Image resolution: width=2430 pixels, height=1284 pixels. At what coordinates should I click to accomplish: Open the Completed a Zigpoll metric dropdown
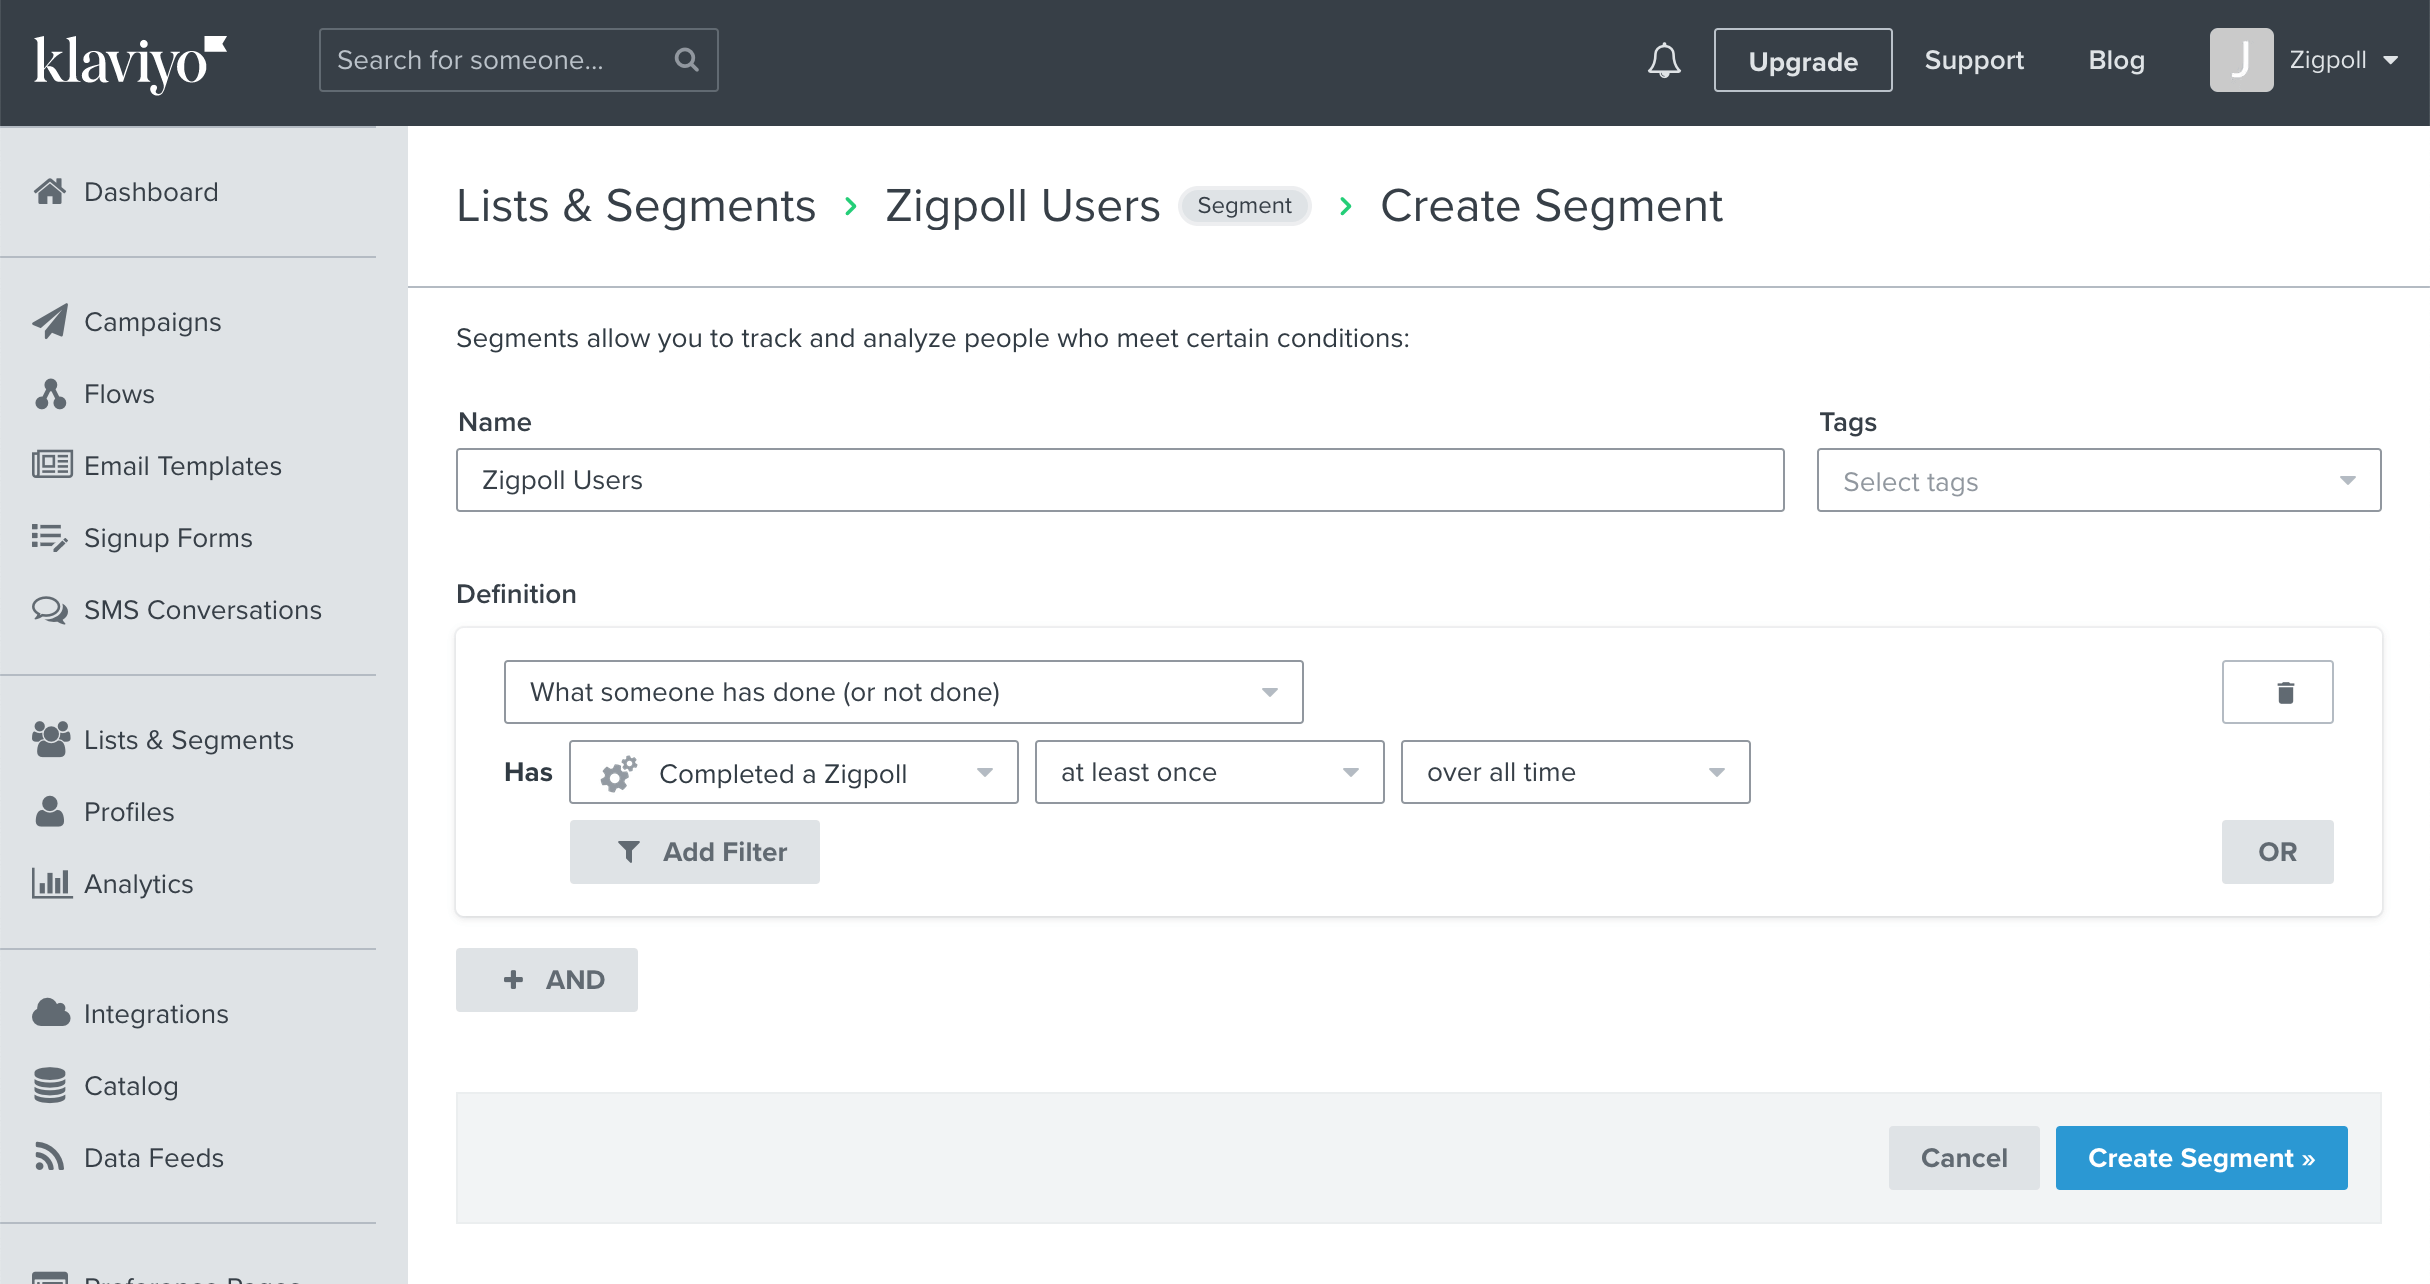point(793,772)
